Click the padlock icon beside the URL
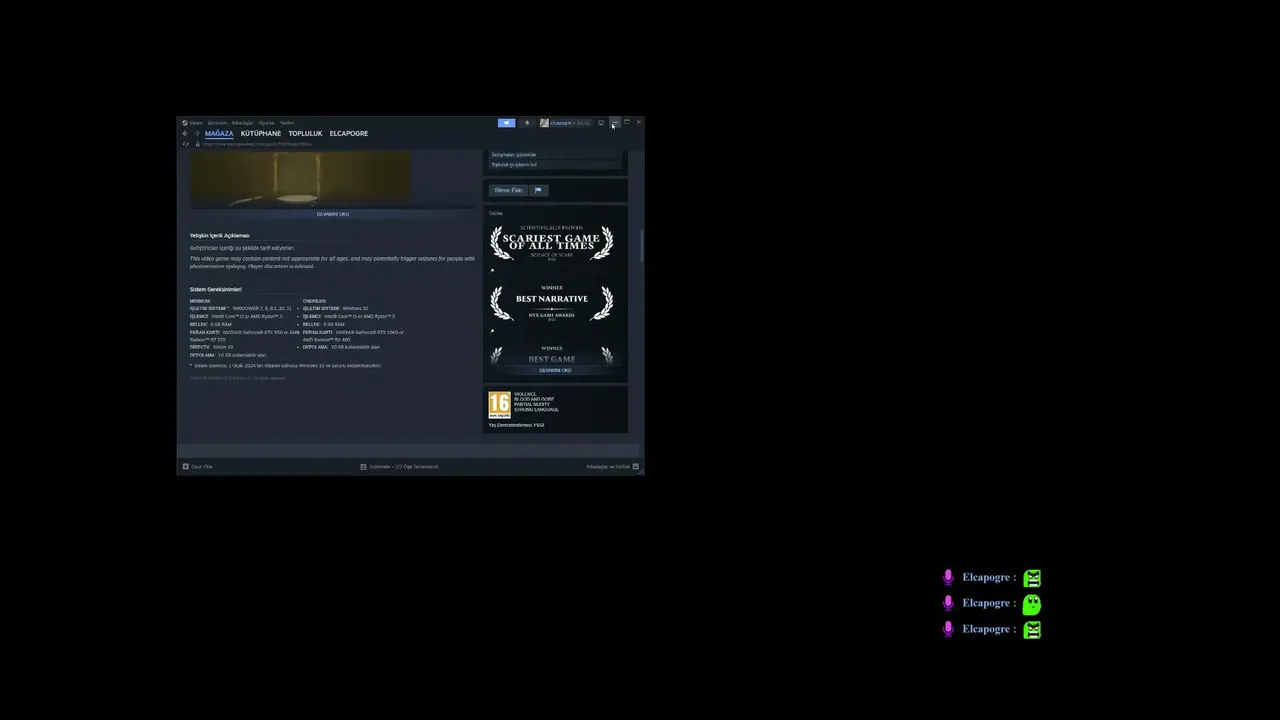The height and width of the screenshot is (720, 1280). 197,144
